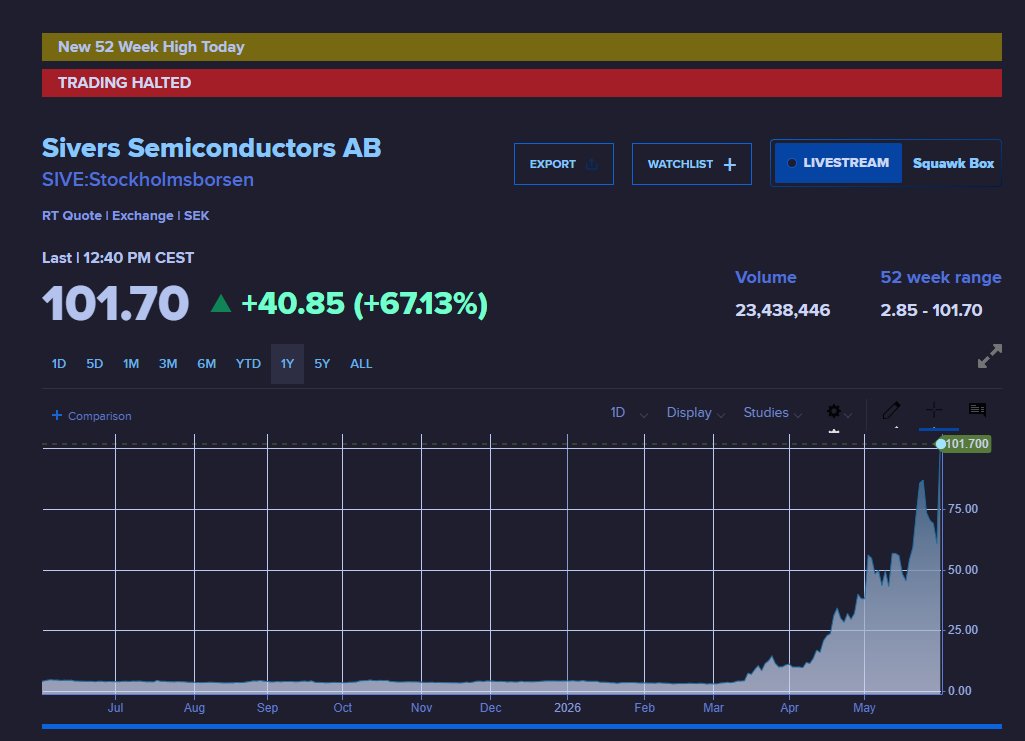Click the Volume heading label
The image size is (1025, 741).
pyautogui.click(x=765, y=277)
